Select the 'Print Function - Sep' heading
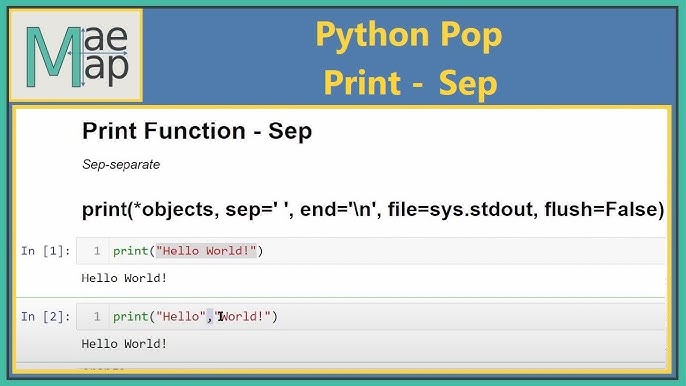This screenshot has width=686, height=386. 197,131
